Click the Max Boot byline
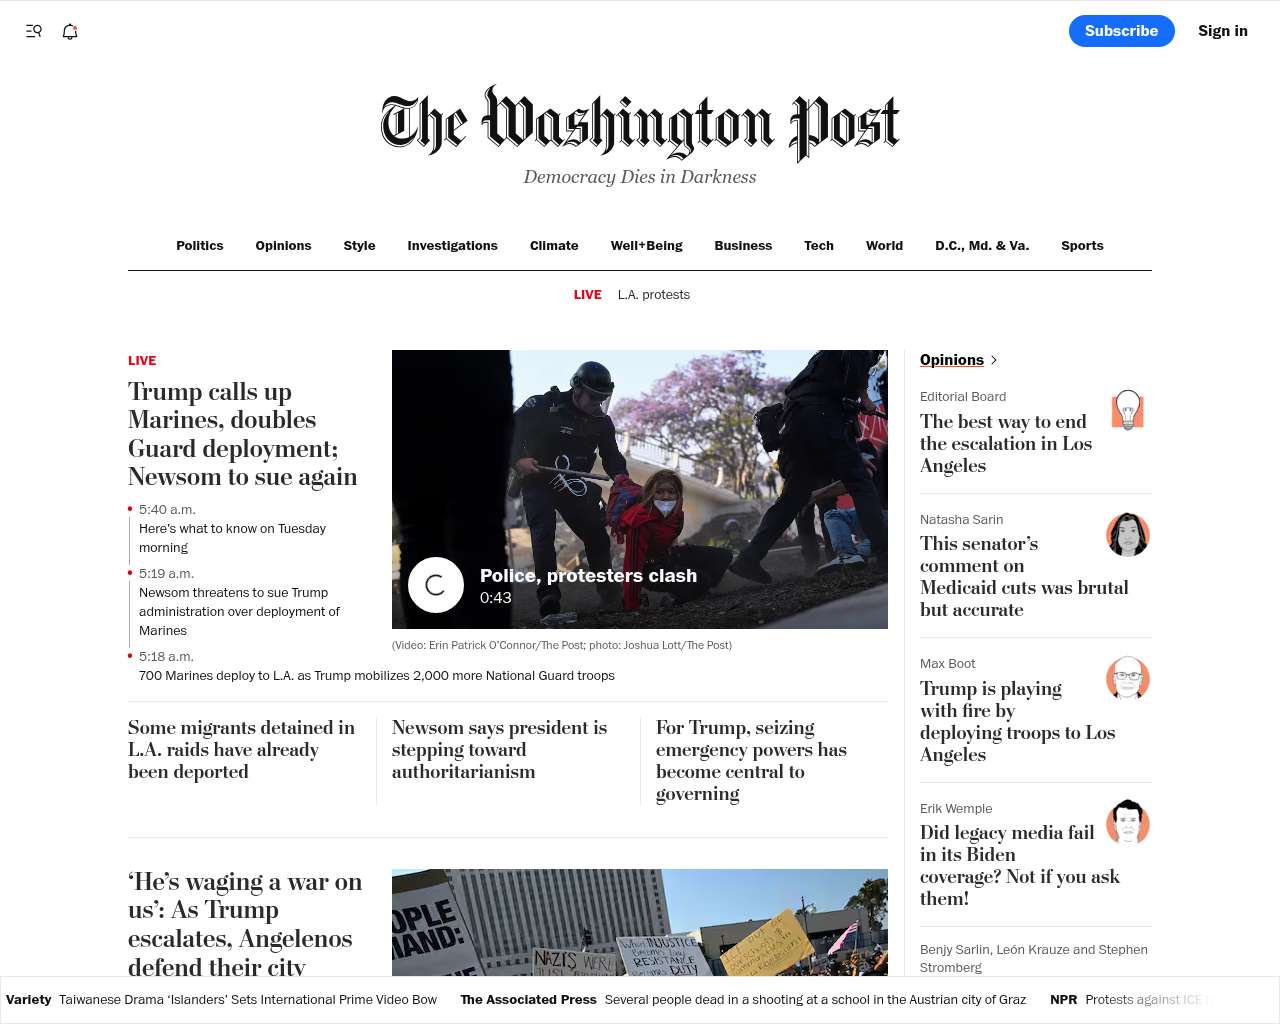Image resolution: width=1280 pixels, height=1024 pixels. (948, 664)
